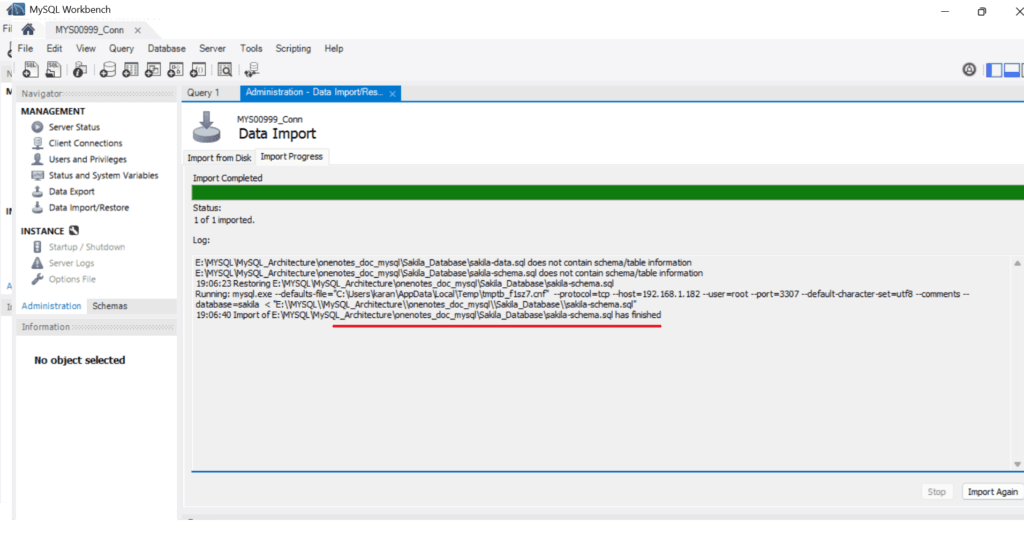The image size is (1024, 536).
Task: Reconnect to DBMS toolbar icon
Action: click(x=251, y=70)
